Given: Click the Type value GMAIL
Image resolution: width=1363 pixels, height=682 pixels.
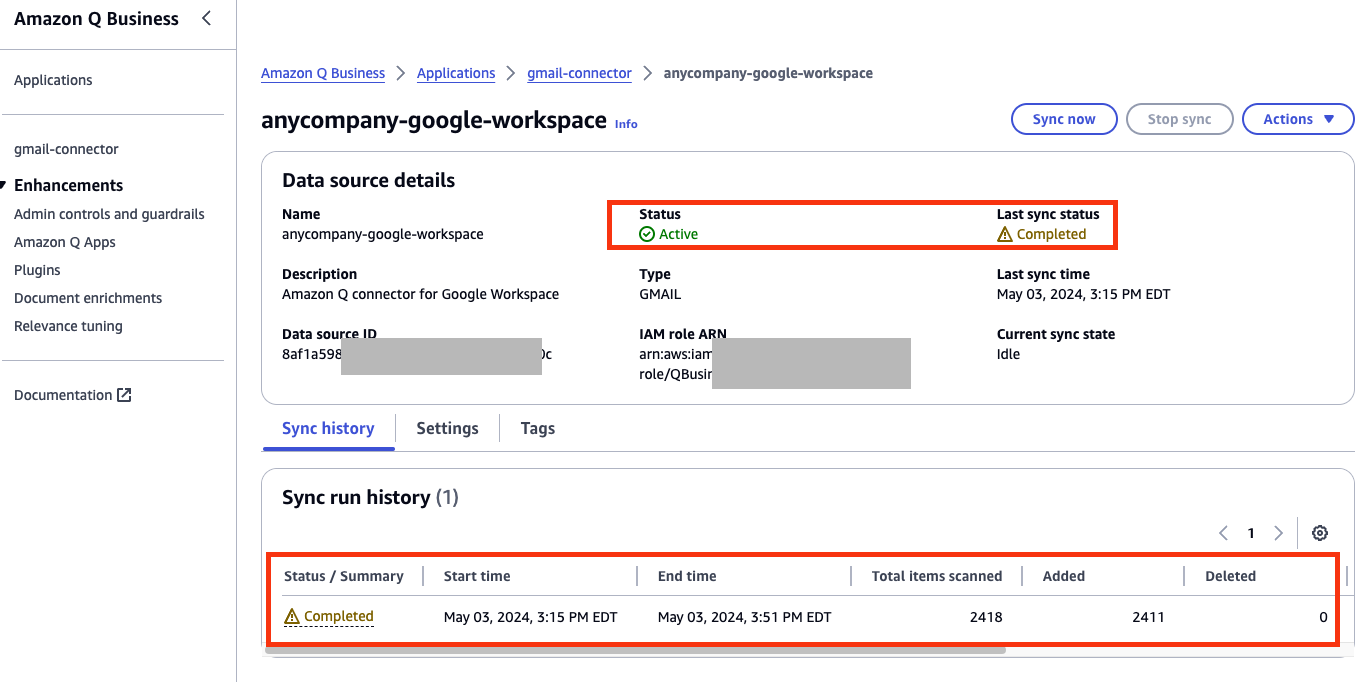Looking at the screenshot, I should click(660, 294).
